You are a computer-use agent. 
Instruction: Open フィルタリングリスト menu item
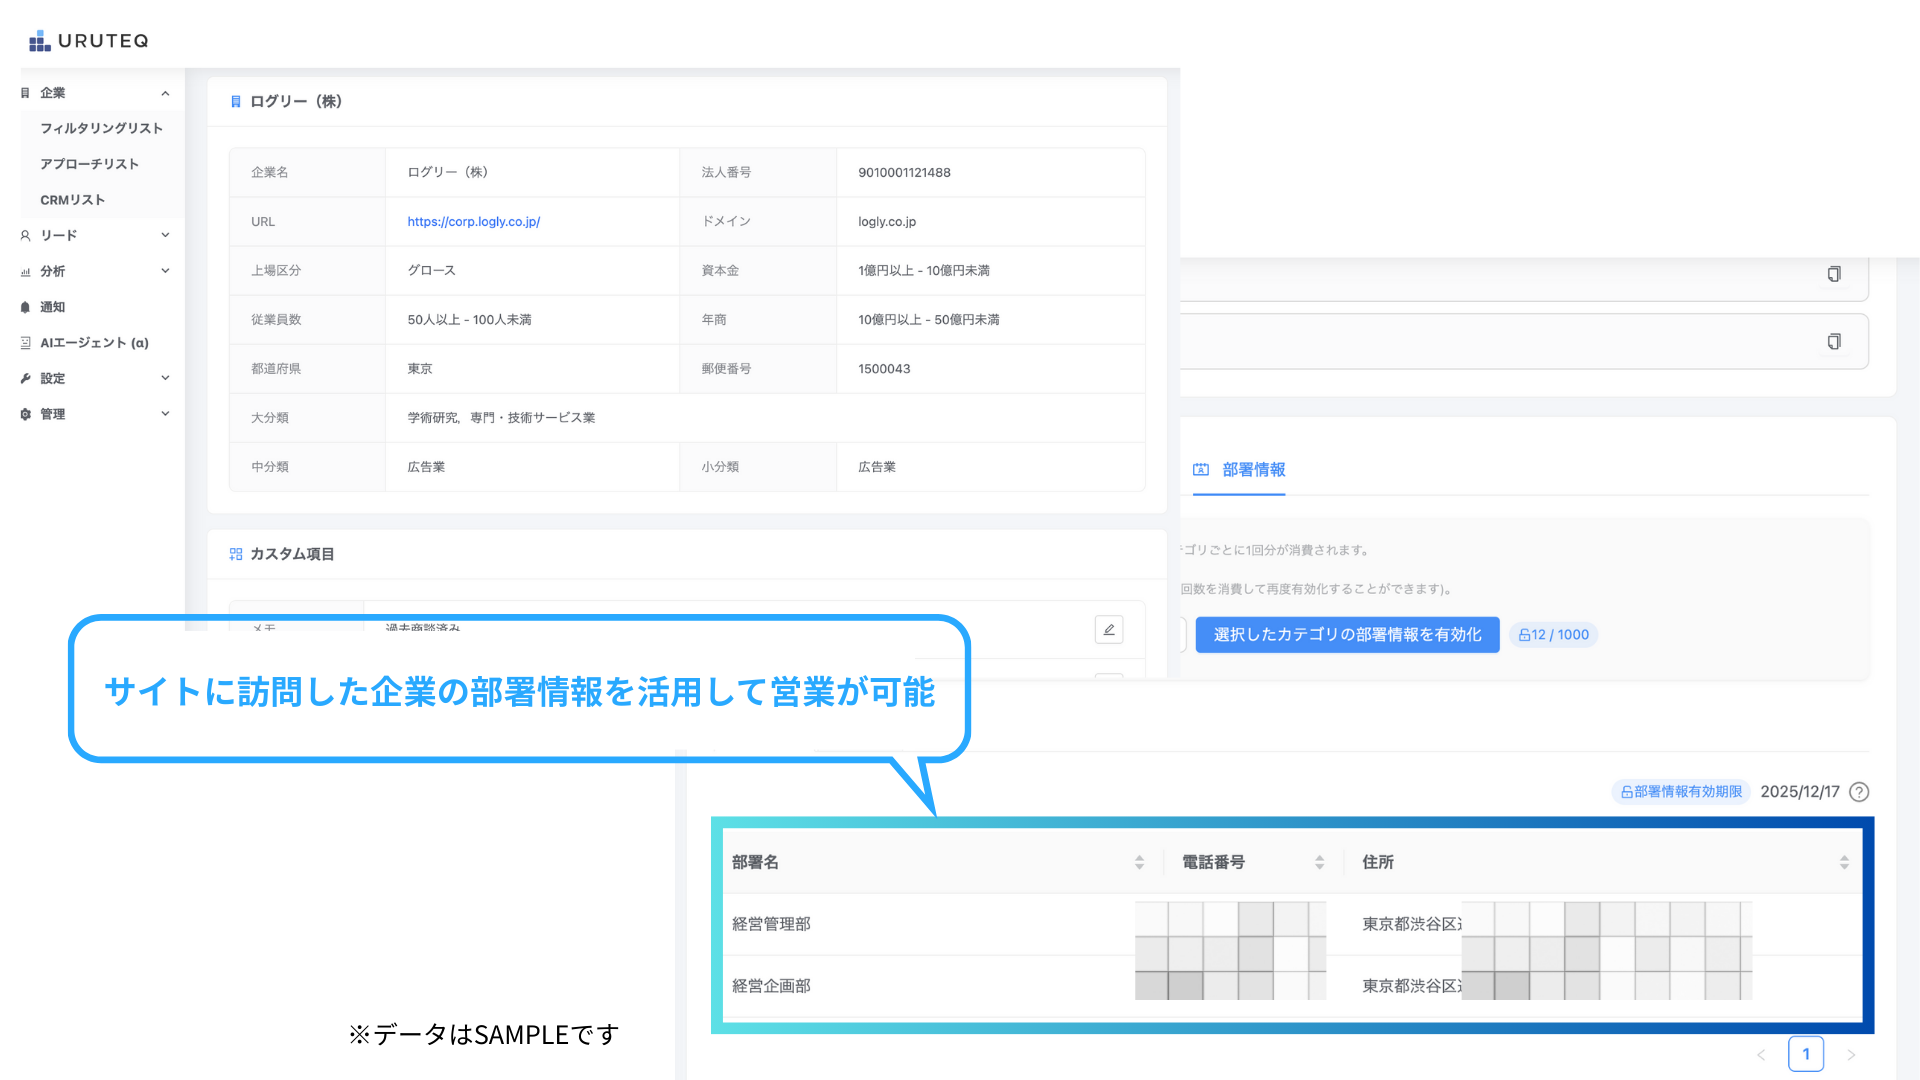pyautogui.click(x=101, y=128)
